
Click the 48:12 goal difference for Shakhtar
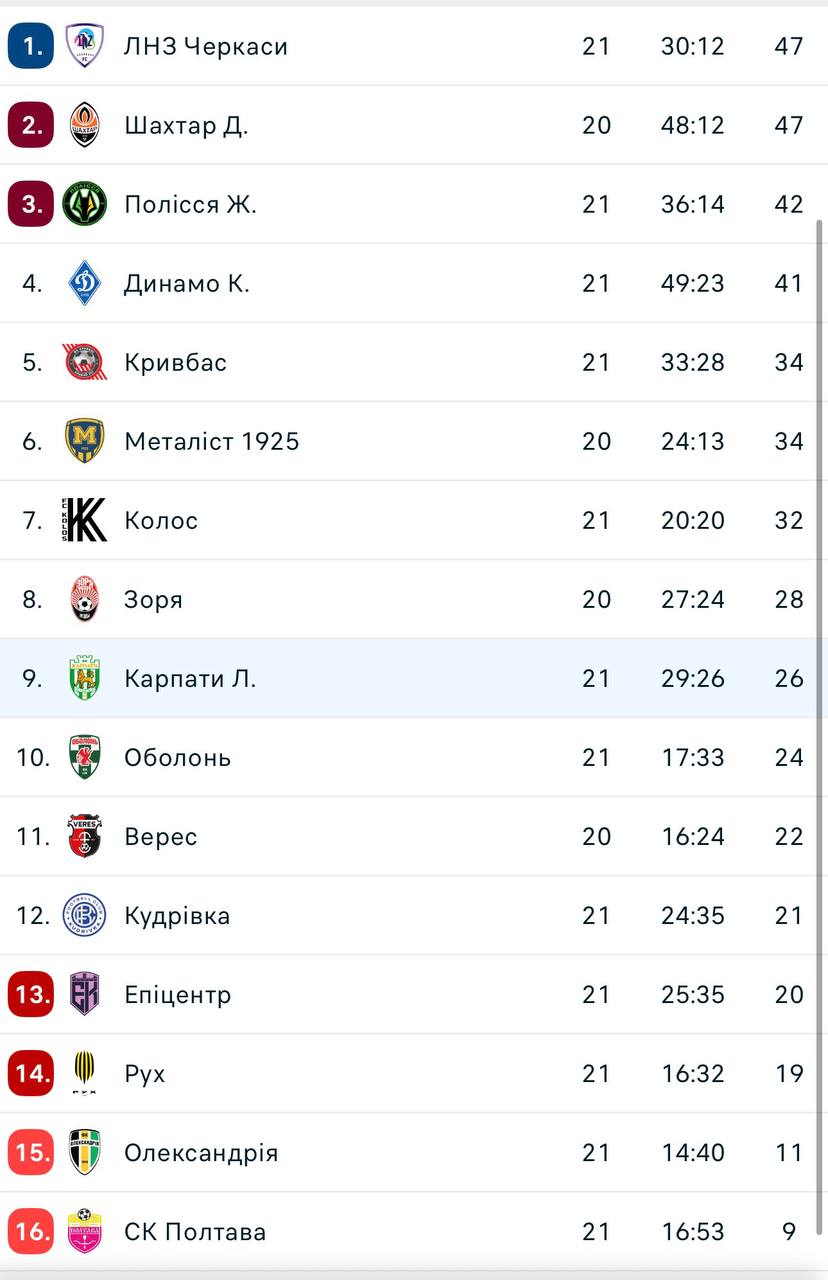click(x=692, y=125)
